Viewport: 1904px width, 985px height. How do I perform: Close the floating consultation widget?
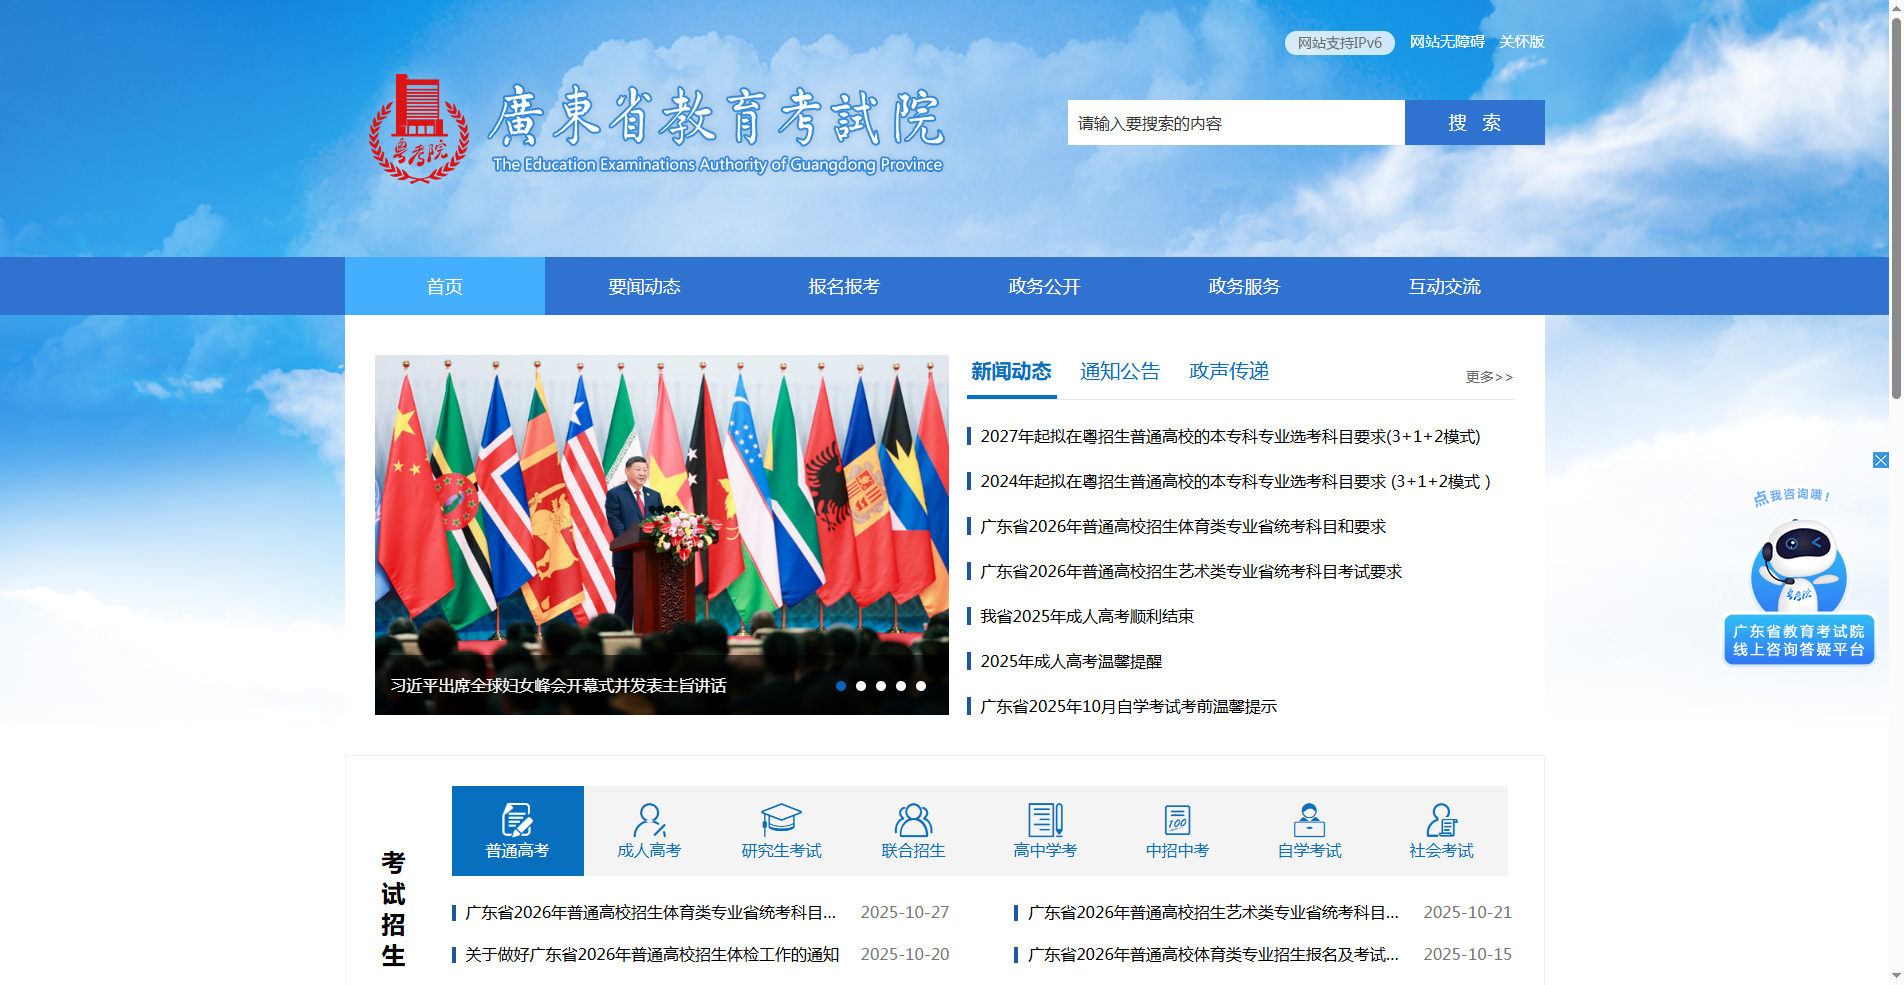coord(1882,460)
